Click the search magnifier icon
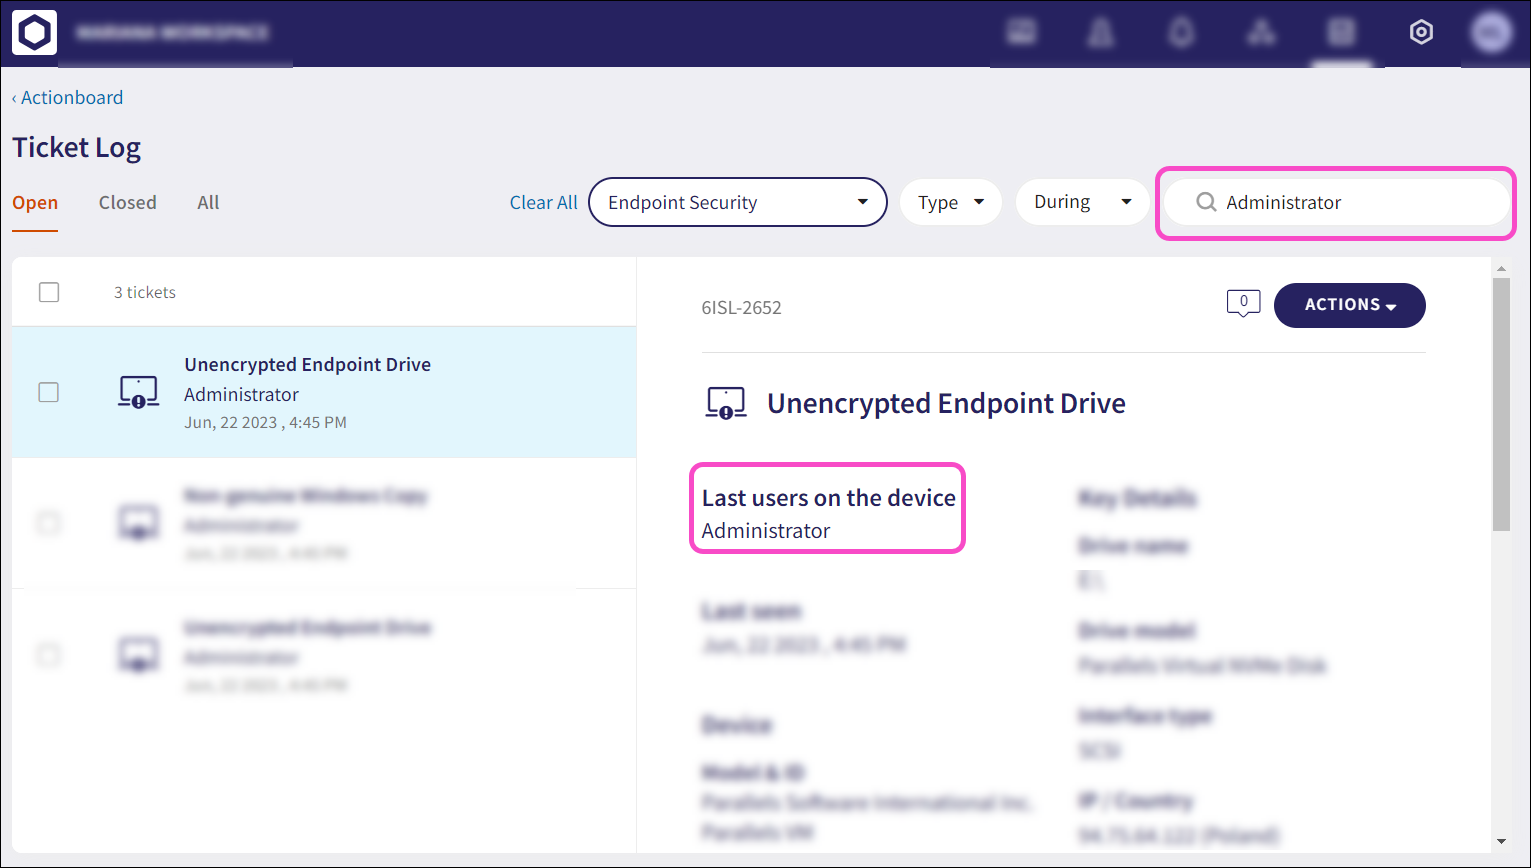Viewport: 1531px width, 868px height. pyautogui.click(x=1206, y=202)
